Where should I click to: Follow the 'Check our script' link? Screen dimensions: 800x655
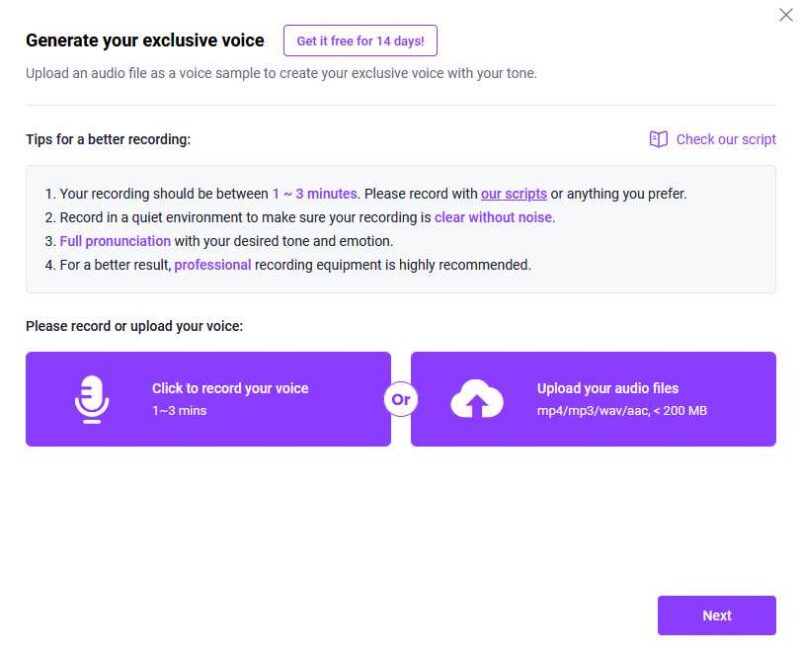[727, 139]
